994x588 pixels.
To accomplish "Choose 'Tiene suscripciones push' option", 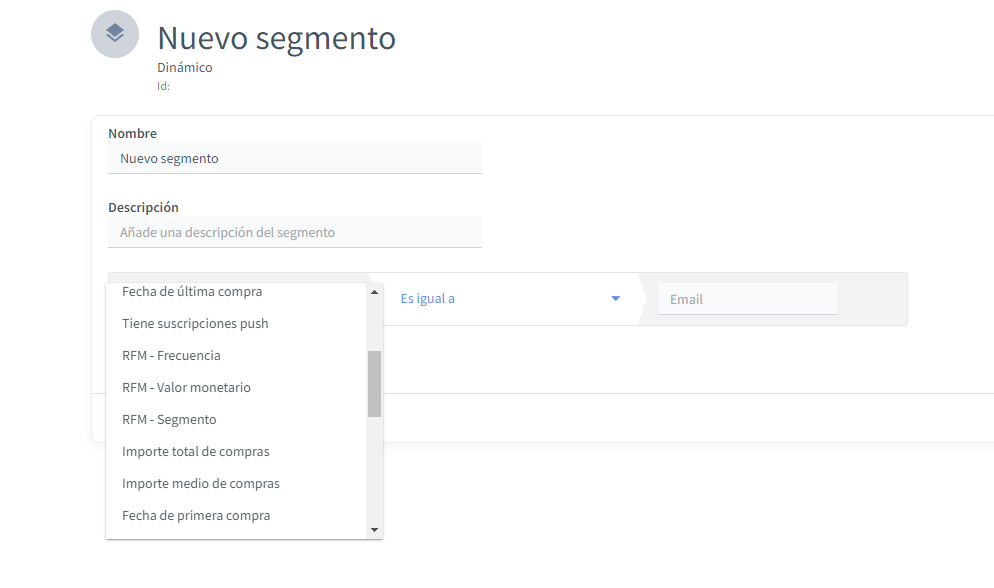I will coord(195,324).
